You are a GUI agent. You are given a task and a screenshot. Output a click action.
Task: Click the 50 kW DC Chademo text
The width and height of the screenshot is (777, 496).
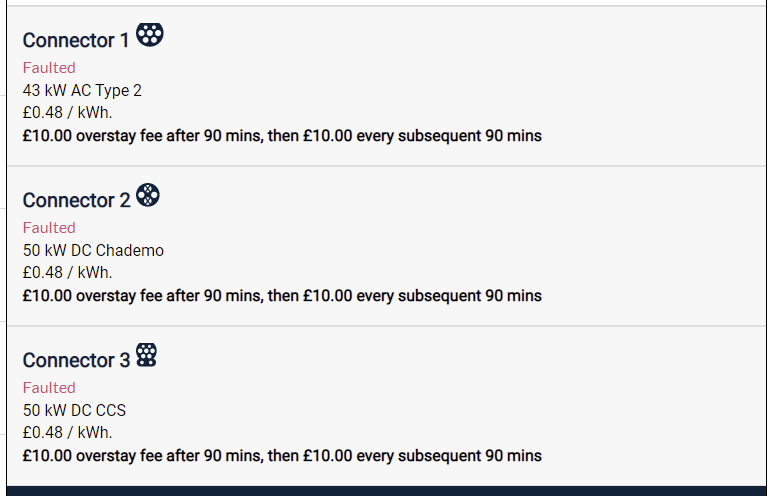pyautogui.click(x=93, y=250)
